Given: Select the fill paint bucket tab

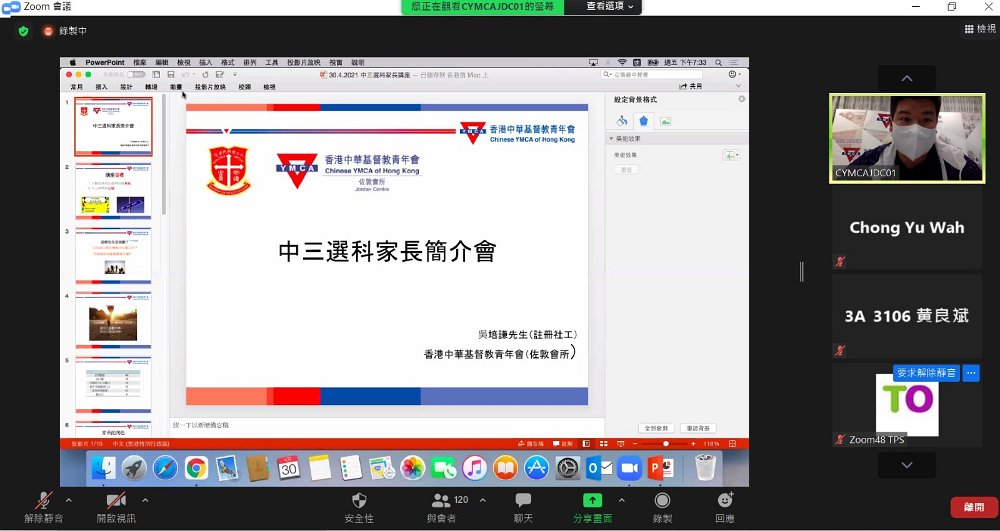Looking at the screenshot, I should coord(622,120).
